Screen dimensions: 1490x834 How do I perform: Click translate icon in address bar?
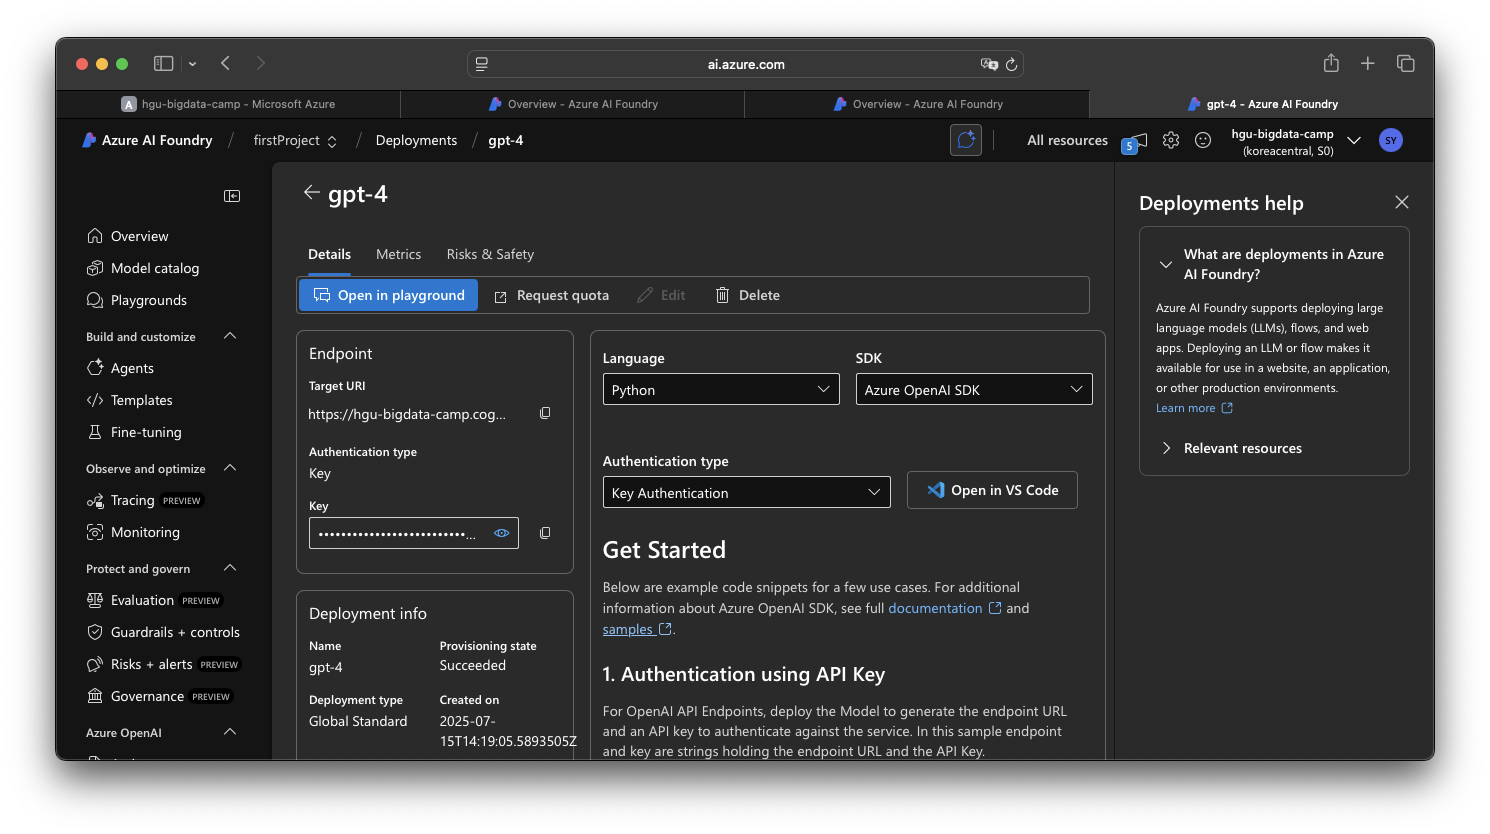989,64
